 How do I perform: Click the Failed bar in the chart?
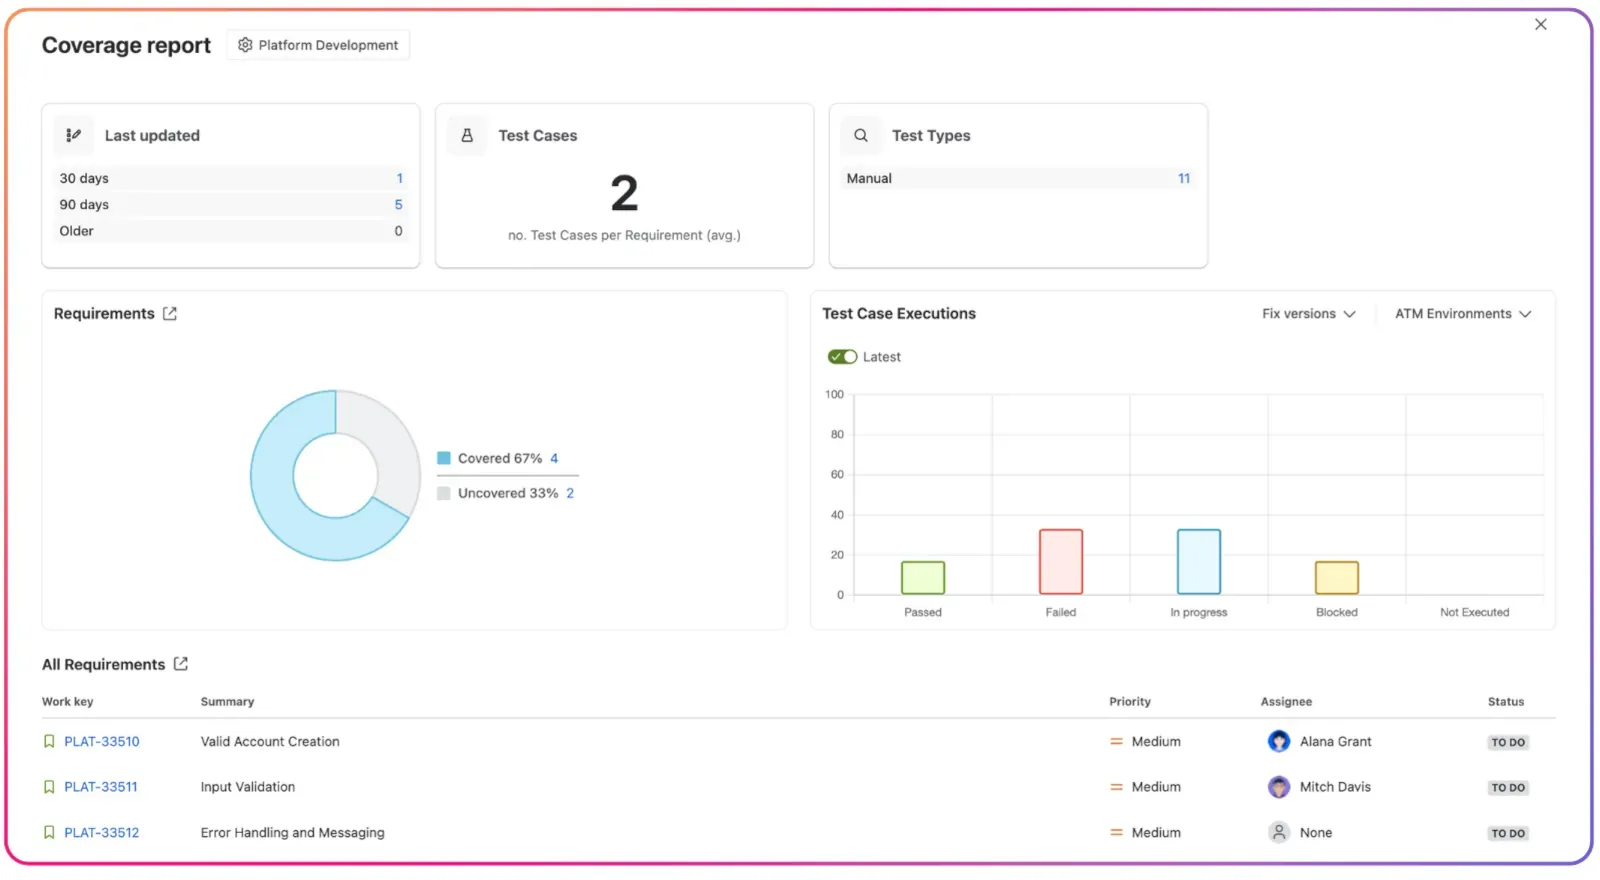[x=1061, y=562]
